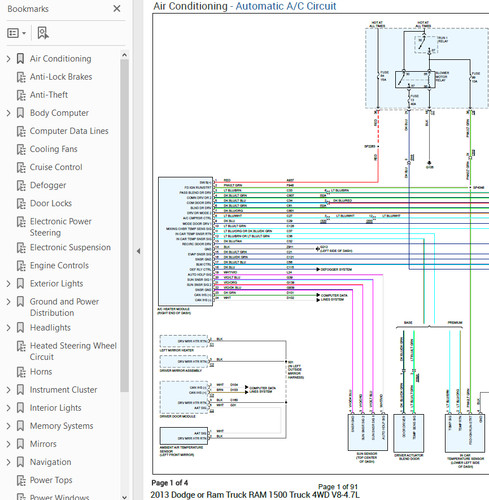Click the Cooling Fans bookmark icon

coord(21,149)
